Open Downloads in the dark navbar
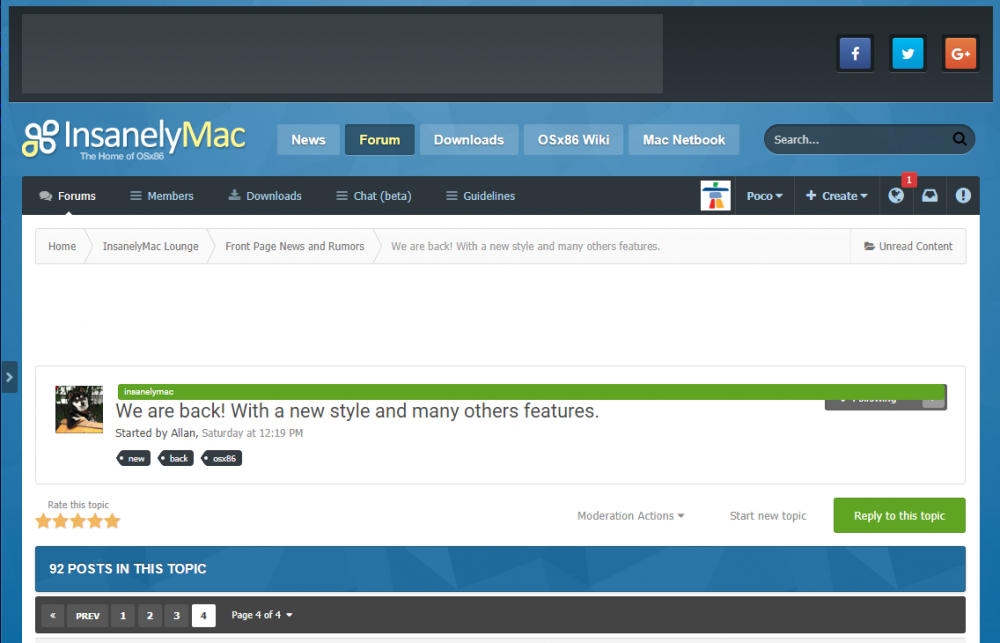Screen dimensions: 1000x643 (265, 196)
